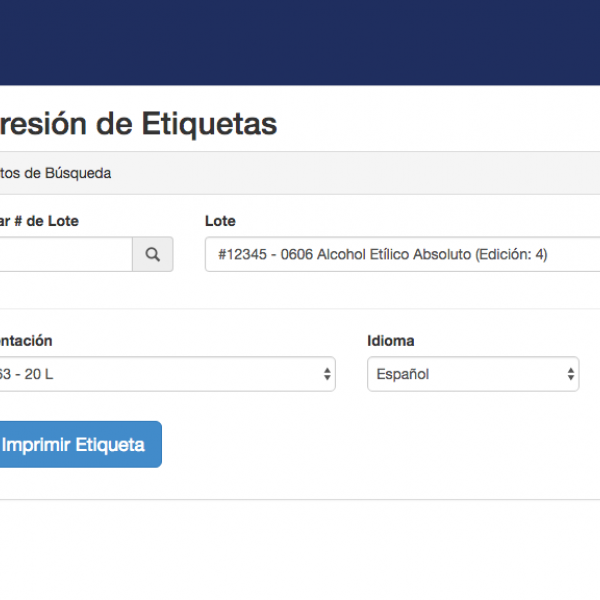
Task: Click the magnifier search icon button
Action: [x=153, y=254]
